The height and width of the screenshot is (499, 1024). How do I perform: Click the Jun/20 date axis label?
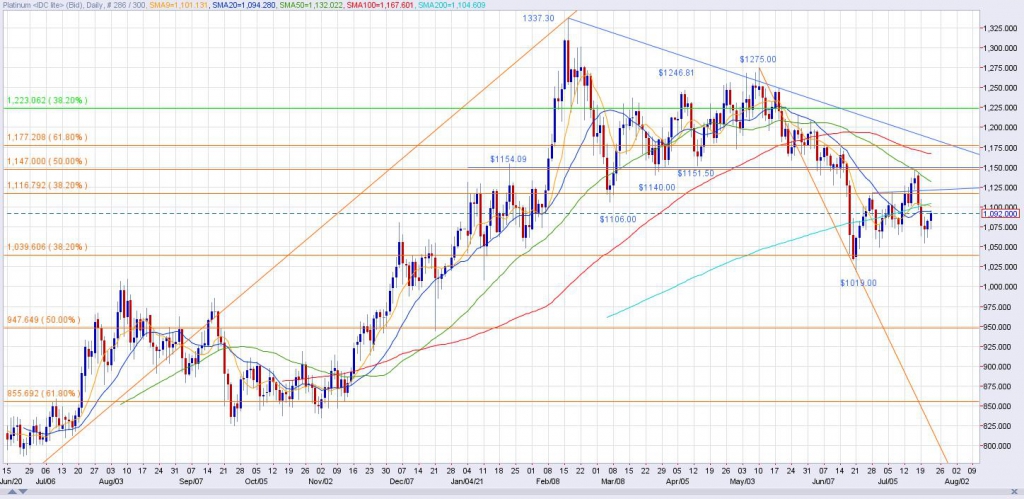[x=9, y=480]
